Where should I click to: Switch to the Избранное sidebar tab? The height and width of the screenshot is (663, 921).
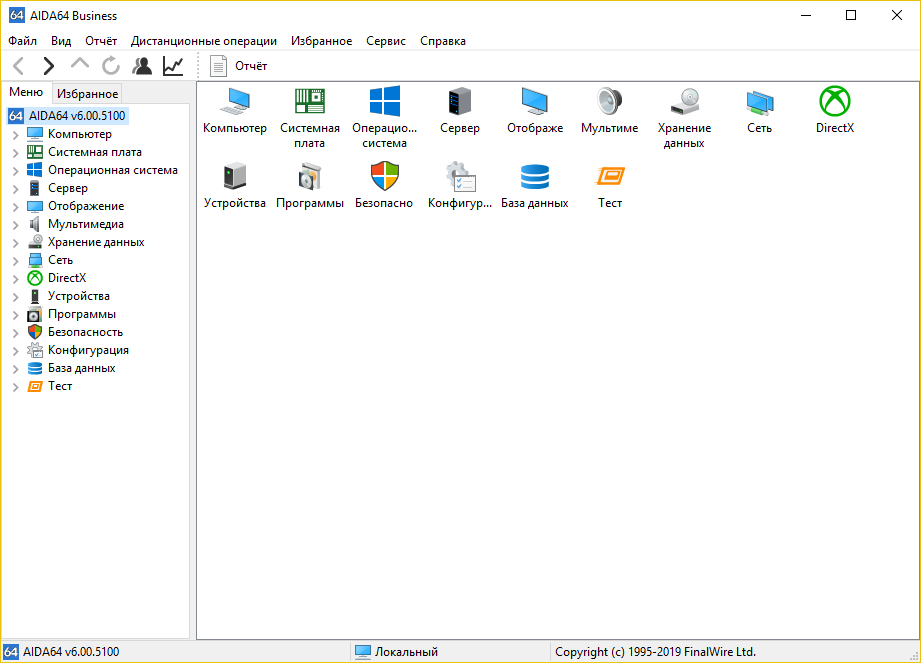click(x=88, y=94)
